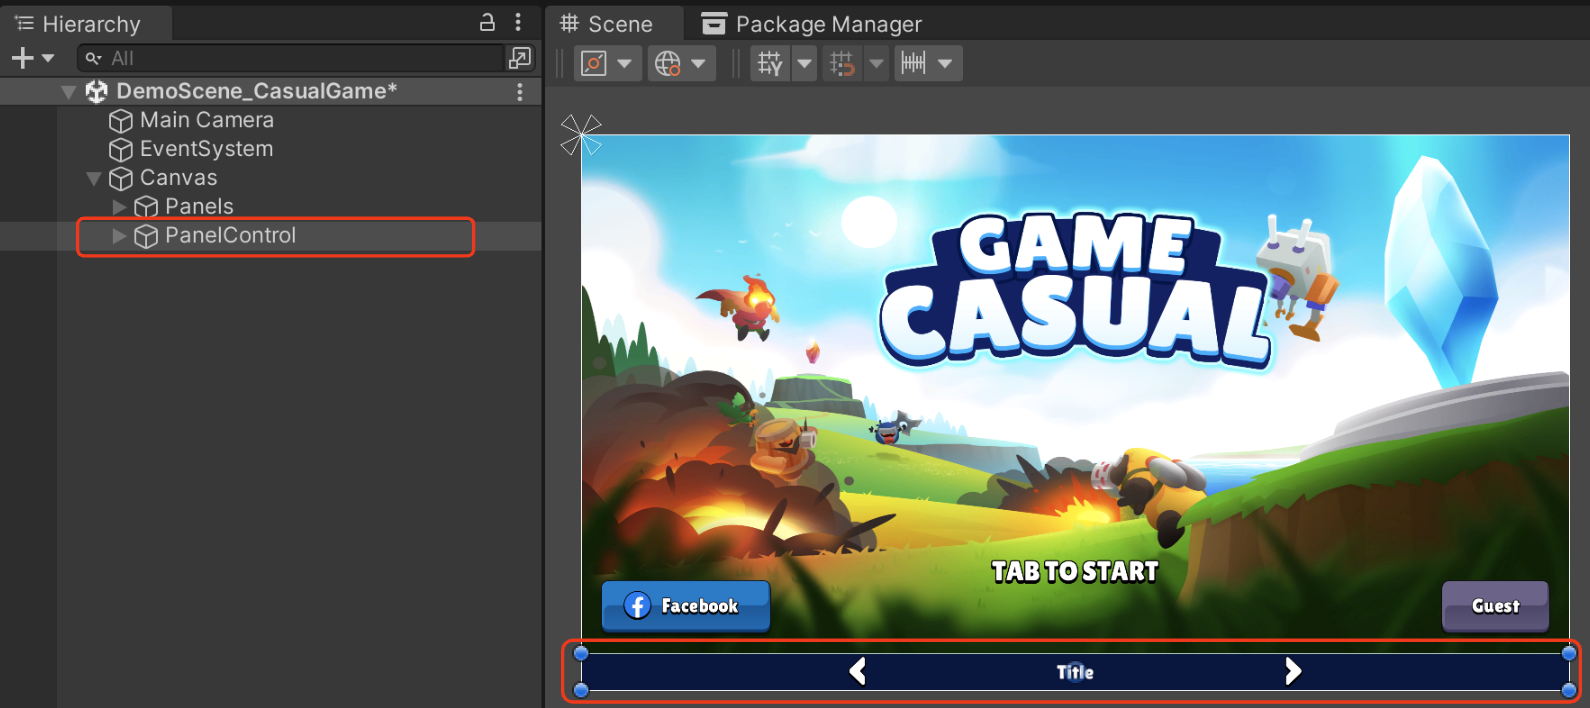Collapse the Canvas object
Viewport: 1590px width, 708px height.
(x=94, y=178)
